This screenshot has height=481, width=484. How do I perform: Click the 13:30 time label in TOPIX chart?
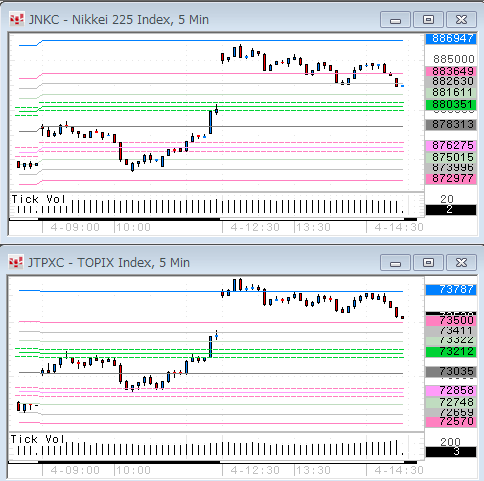point(313,470)
